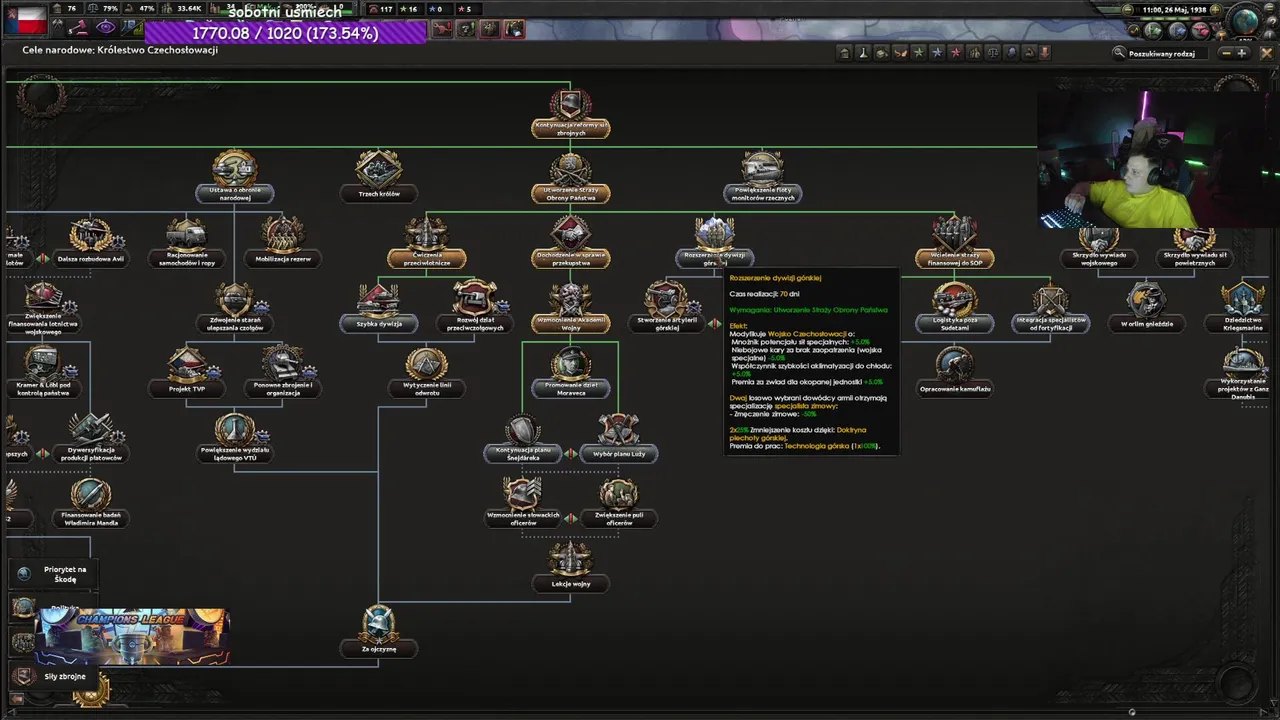Select the Powiększenie wydziału lądowego VTÚ focus
1280x720 pixels.
pyautogui.click(x=235, y=438)
